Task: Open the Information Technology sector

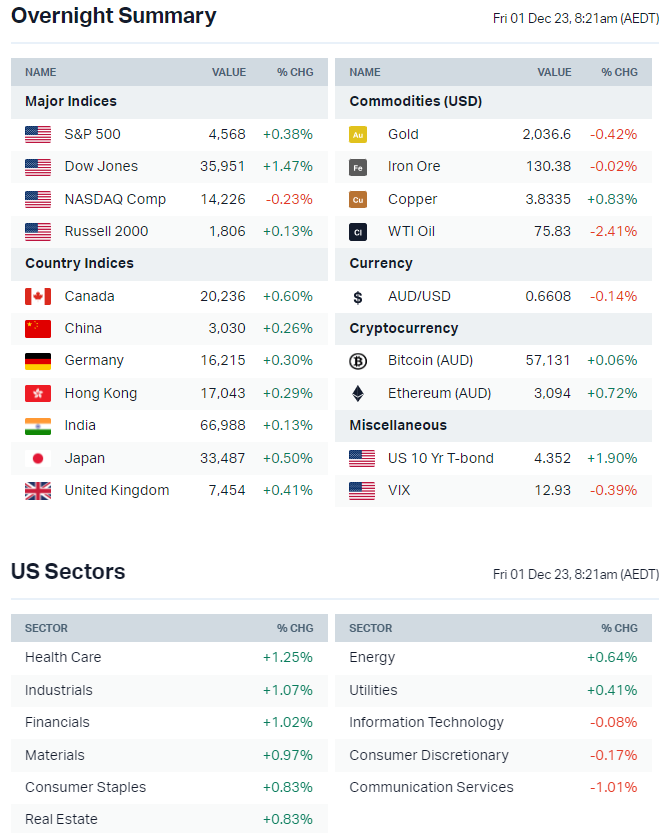Action: pos(426,722)
